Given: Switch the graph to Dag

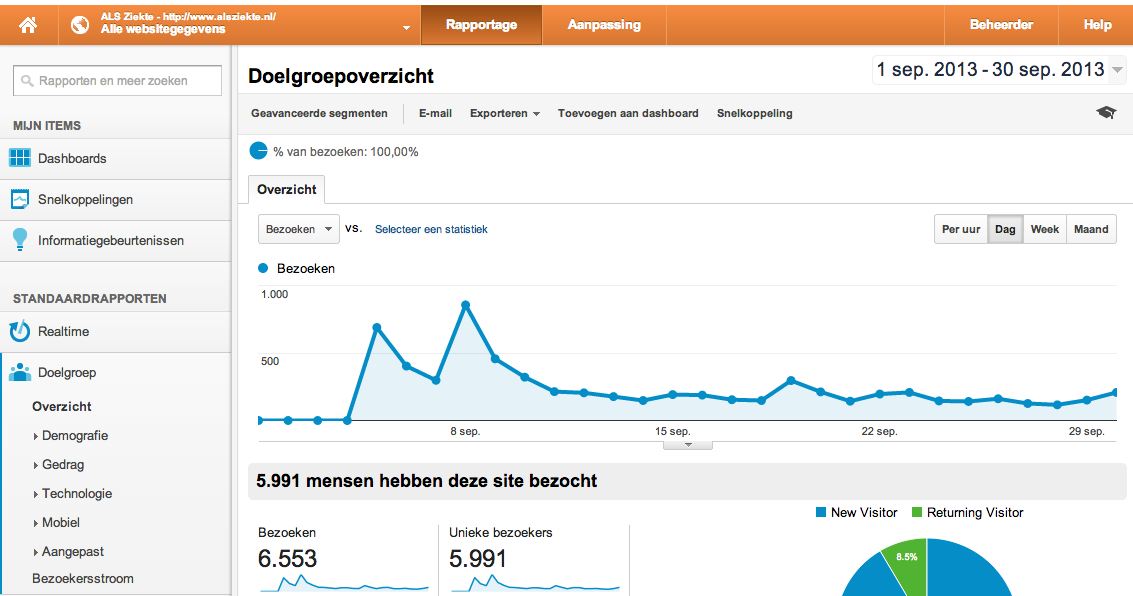Looking at the screenshot, I should point(1005,229).
